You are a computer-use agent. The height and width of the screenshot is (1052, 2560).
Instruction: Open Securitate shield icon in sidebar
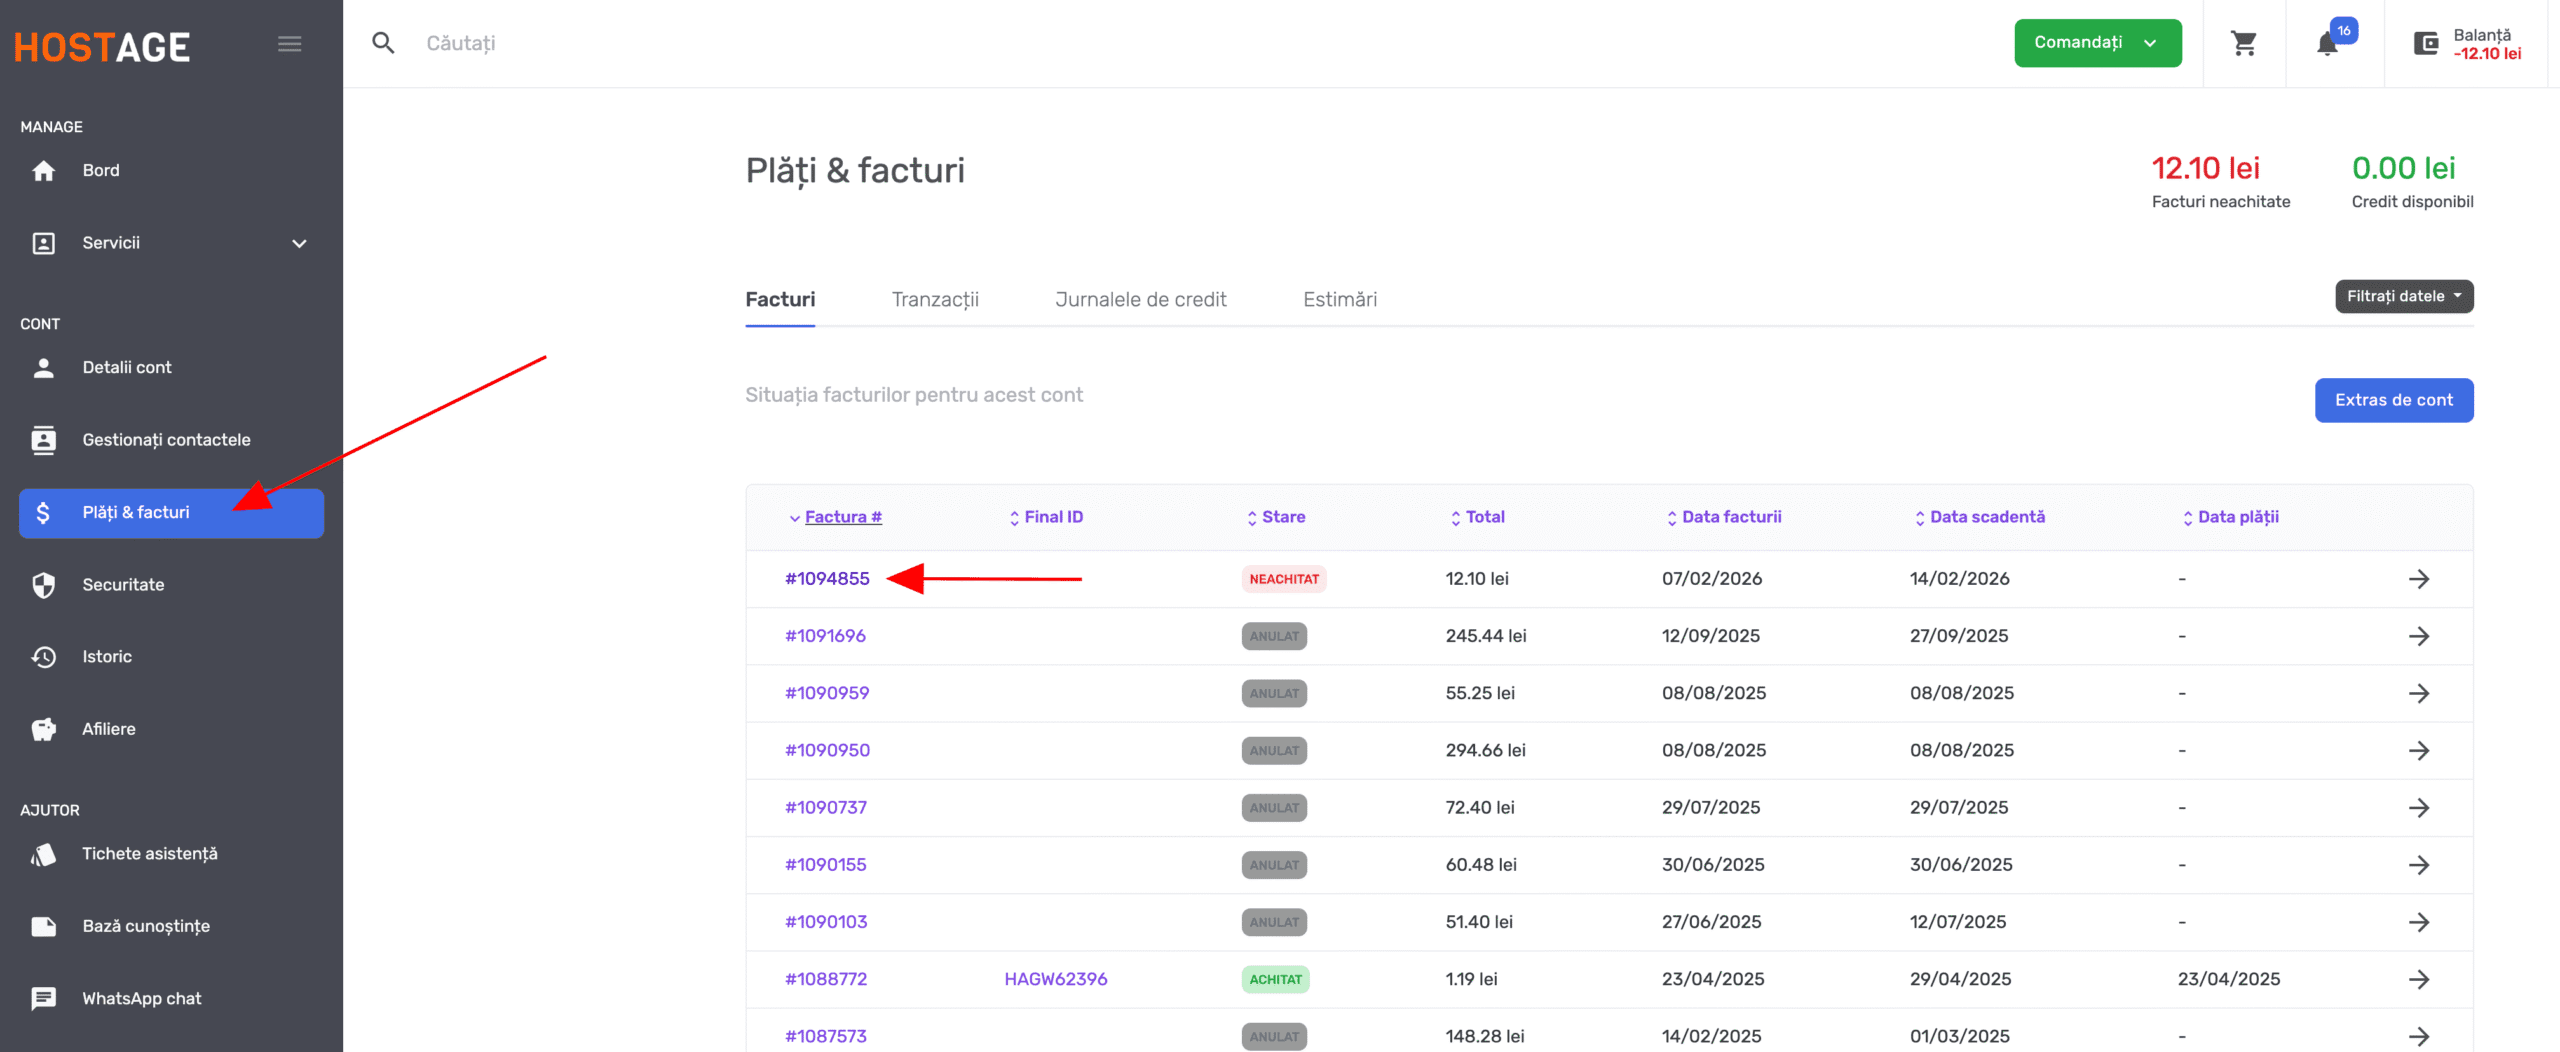(44, 585)
